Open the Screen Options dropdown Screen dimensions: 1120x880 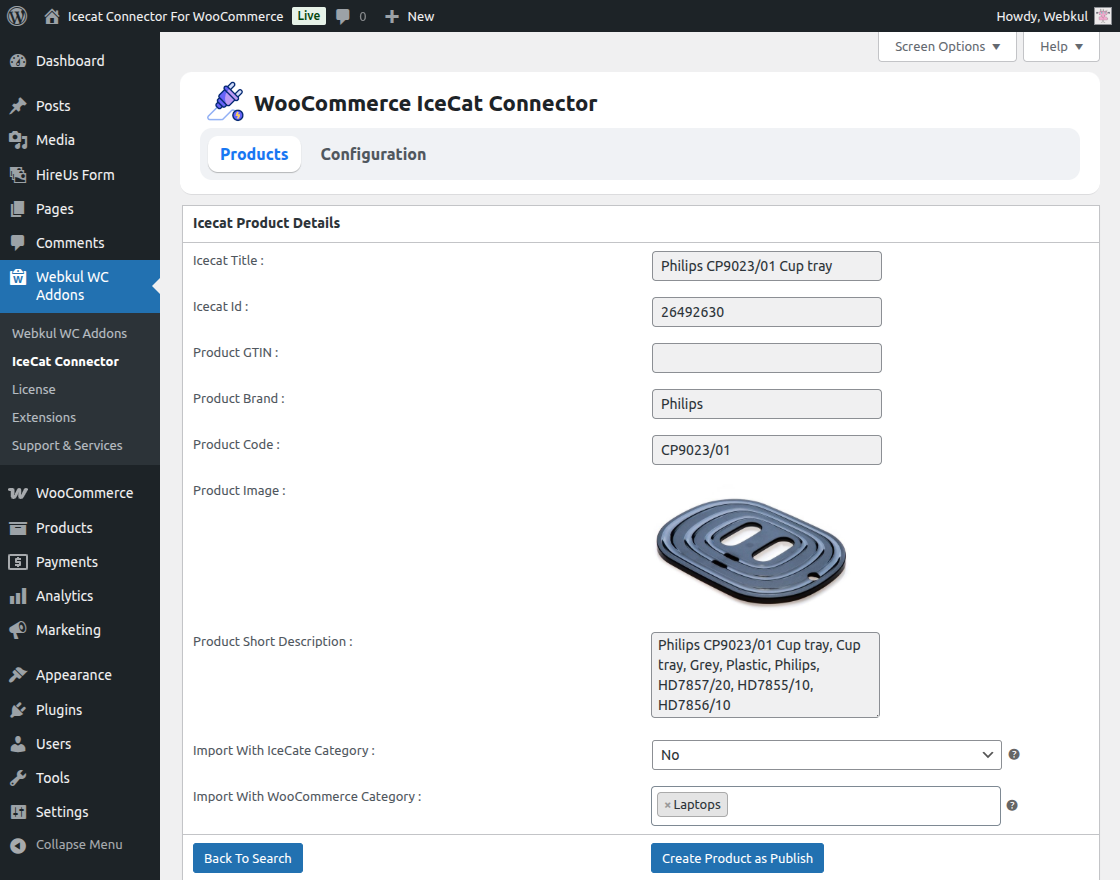pos(946,46)
